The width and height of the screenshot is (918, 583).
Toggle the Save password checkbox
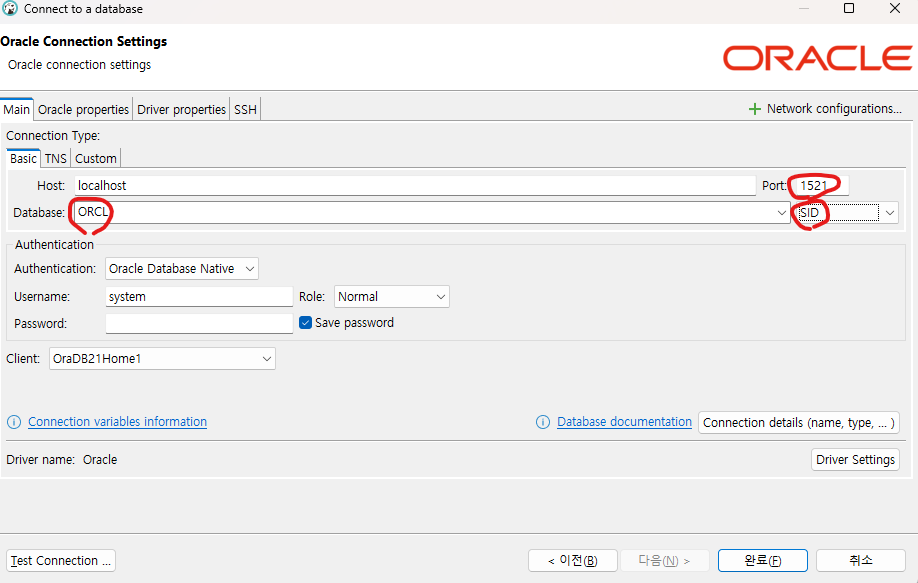(305, 323)
